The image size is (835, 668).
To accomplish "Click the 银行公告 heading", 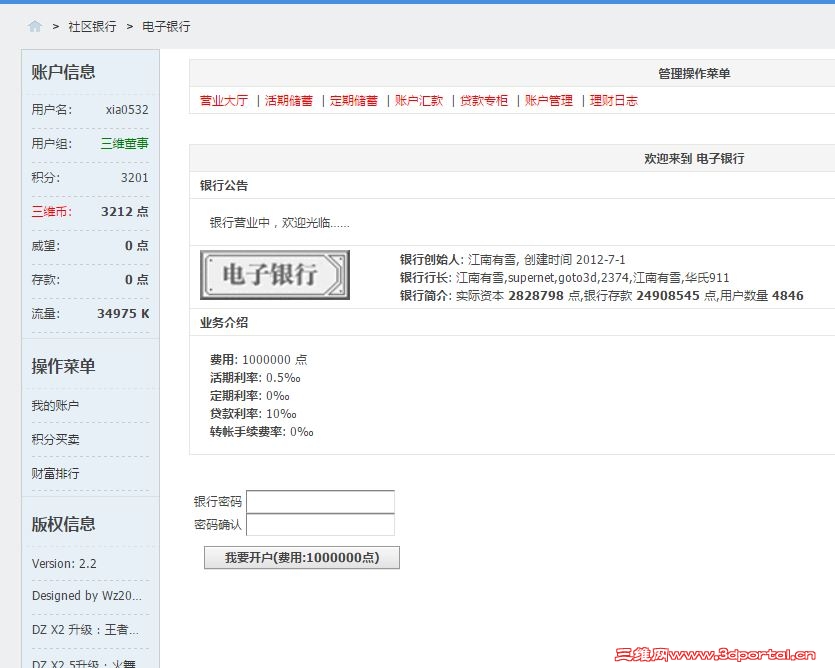I will [224, 185].
